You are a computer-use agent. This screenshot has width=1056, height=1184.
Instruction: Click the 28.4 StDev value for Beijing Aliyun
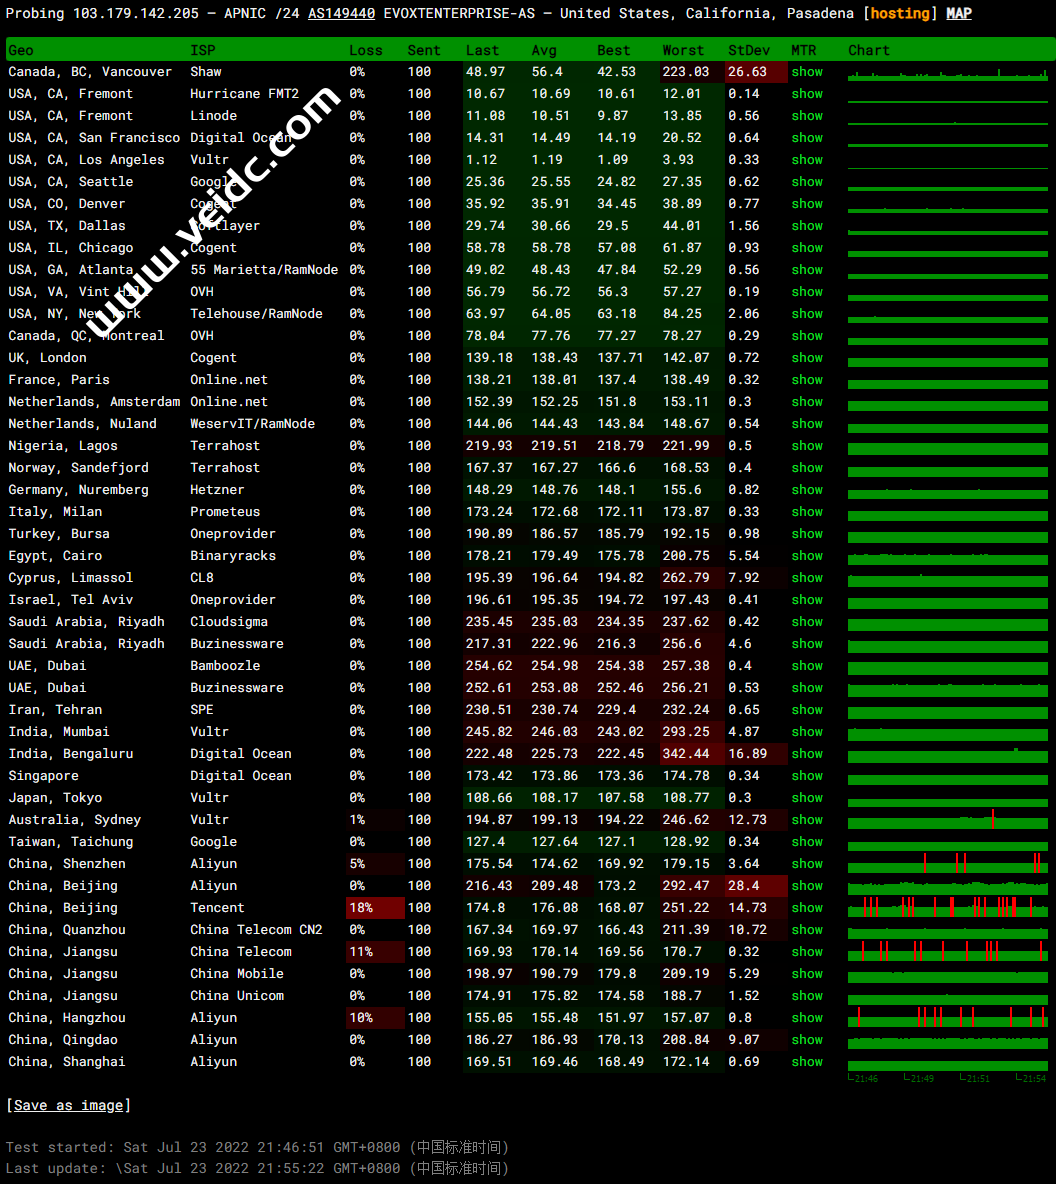(756, 886)
